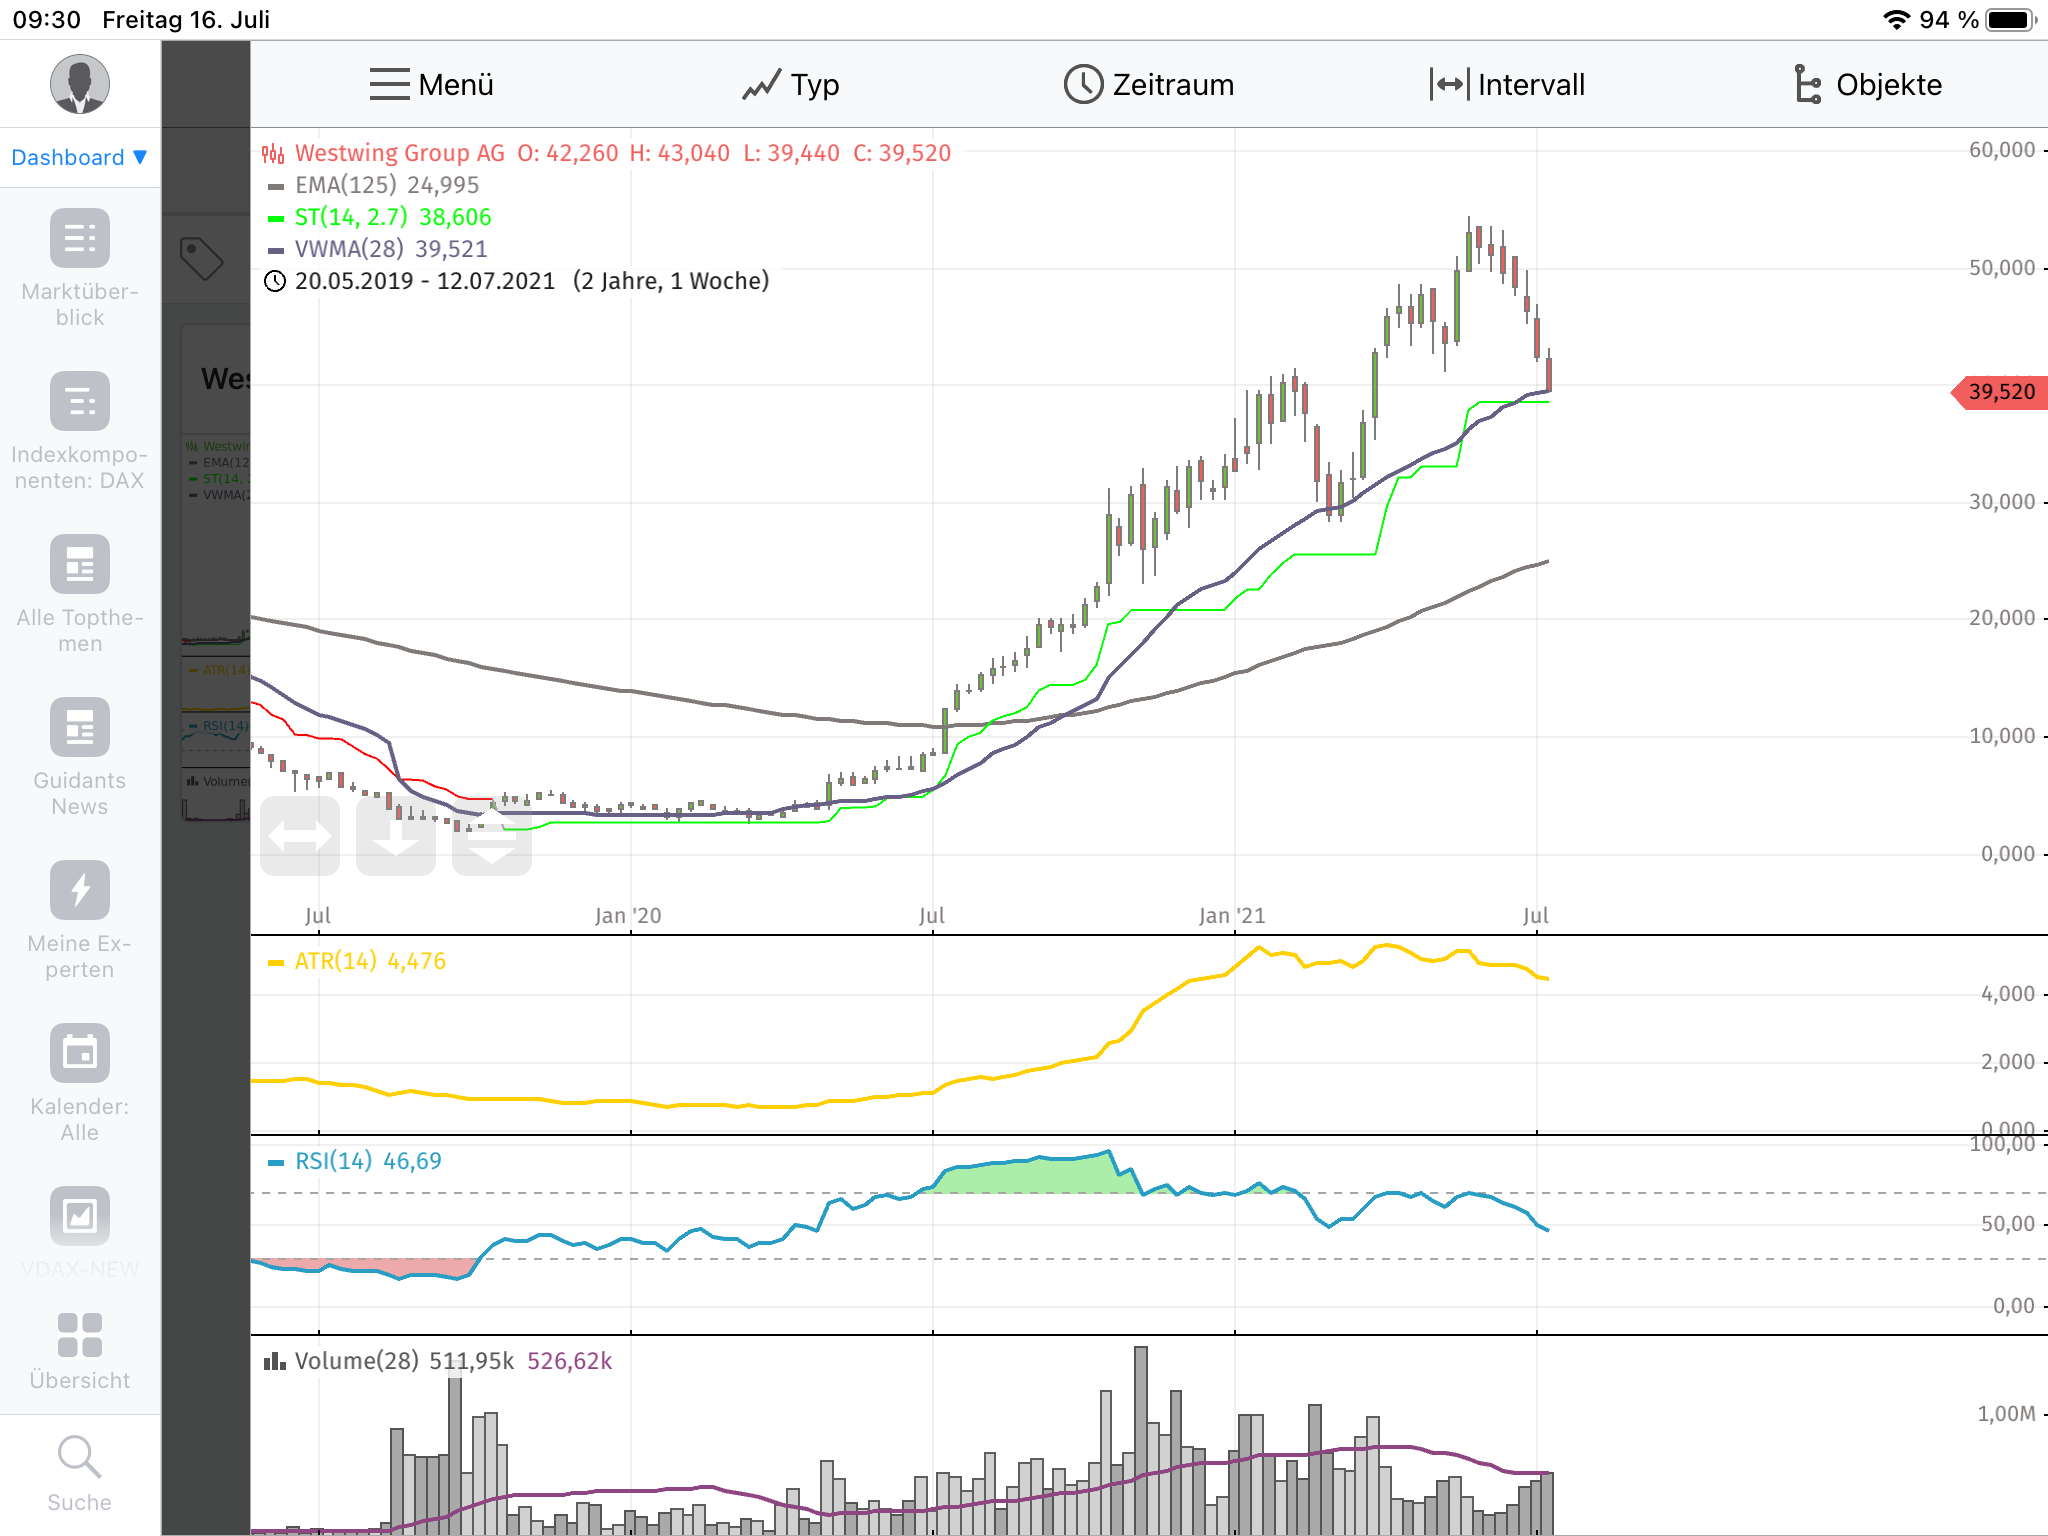Open Marktüberblick in the sidebar
This screenshot has height=1536, width=2048.
pos(79,239)
